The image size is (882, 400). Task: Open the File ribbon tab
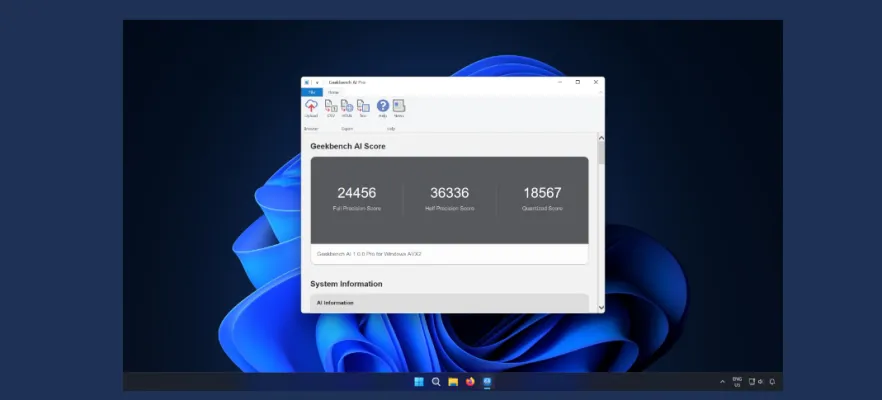pos(312,92)
